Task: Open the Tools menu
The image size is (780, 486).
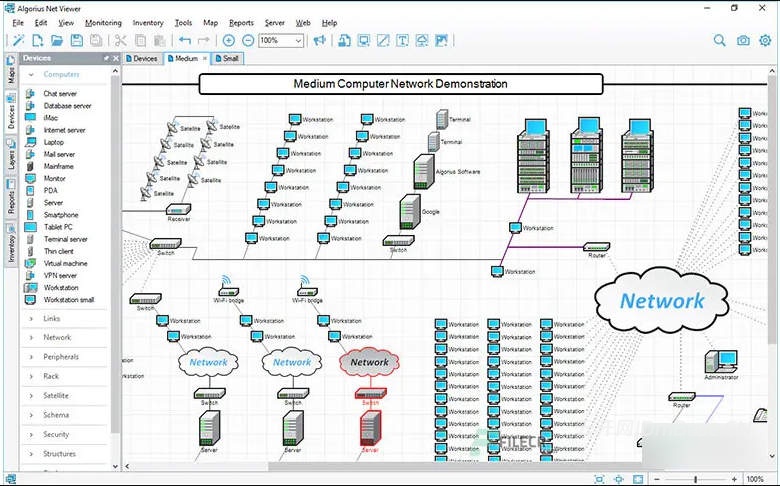Action: pos(183,23)
